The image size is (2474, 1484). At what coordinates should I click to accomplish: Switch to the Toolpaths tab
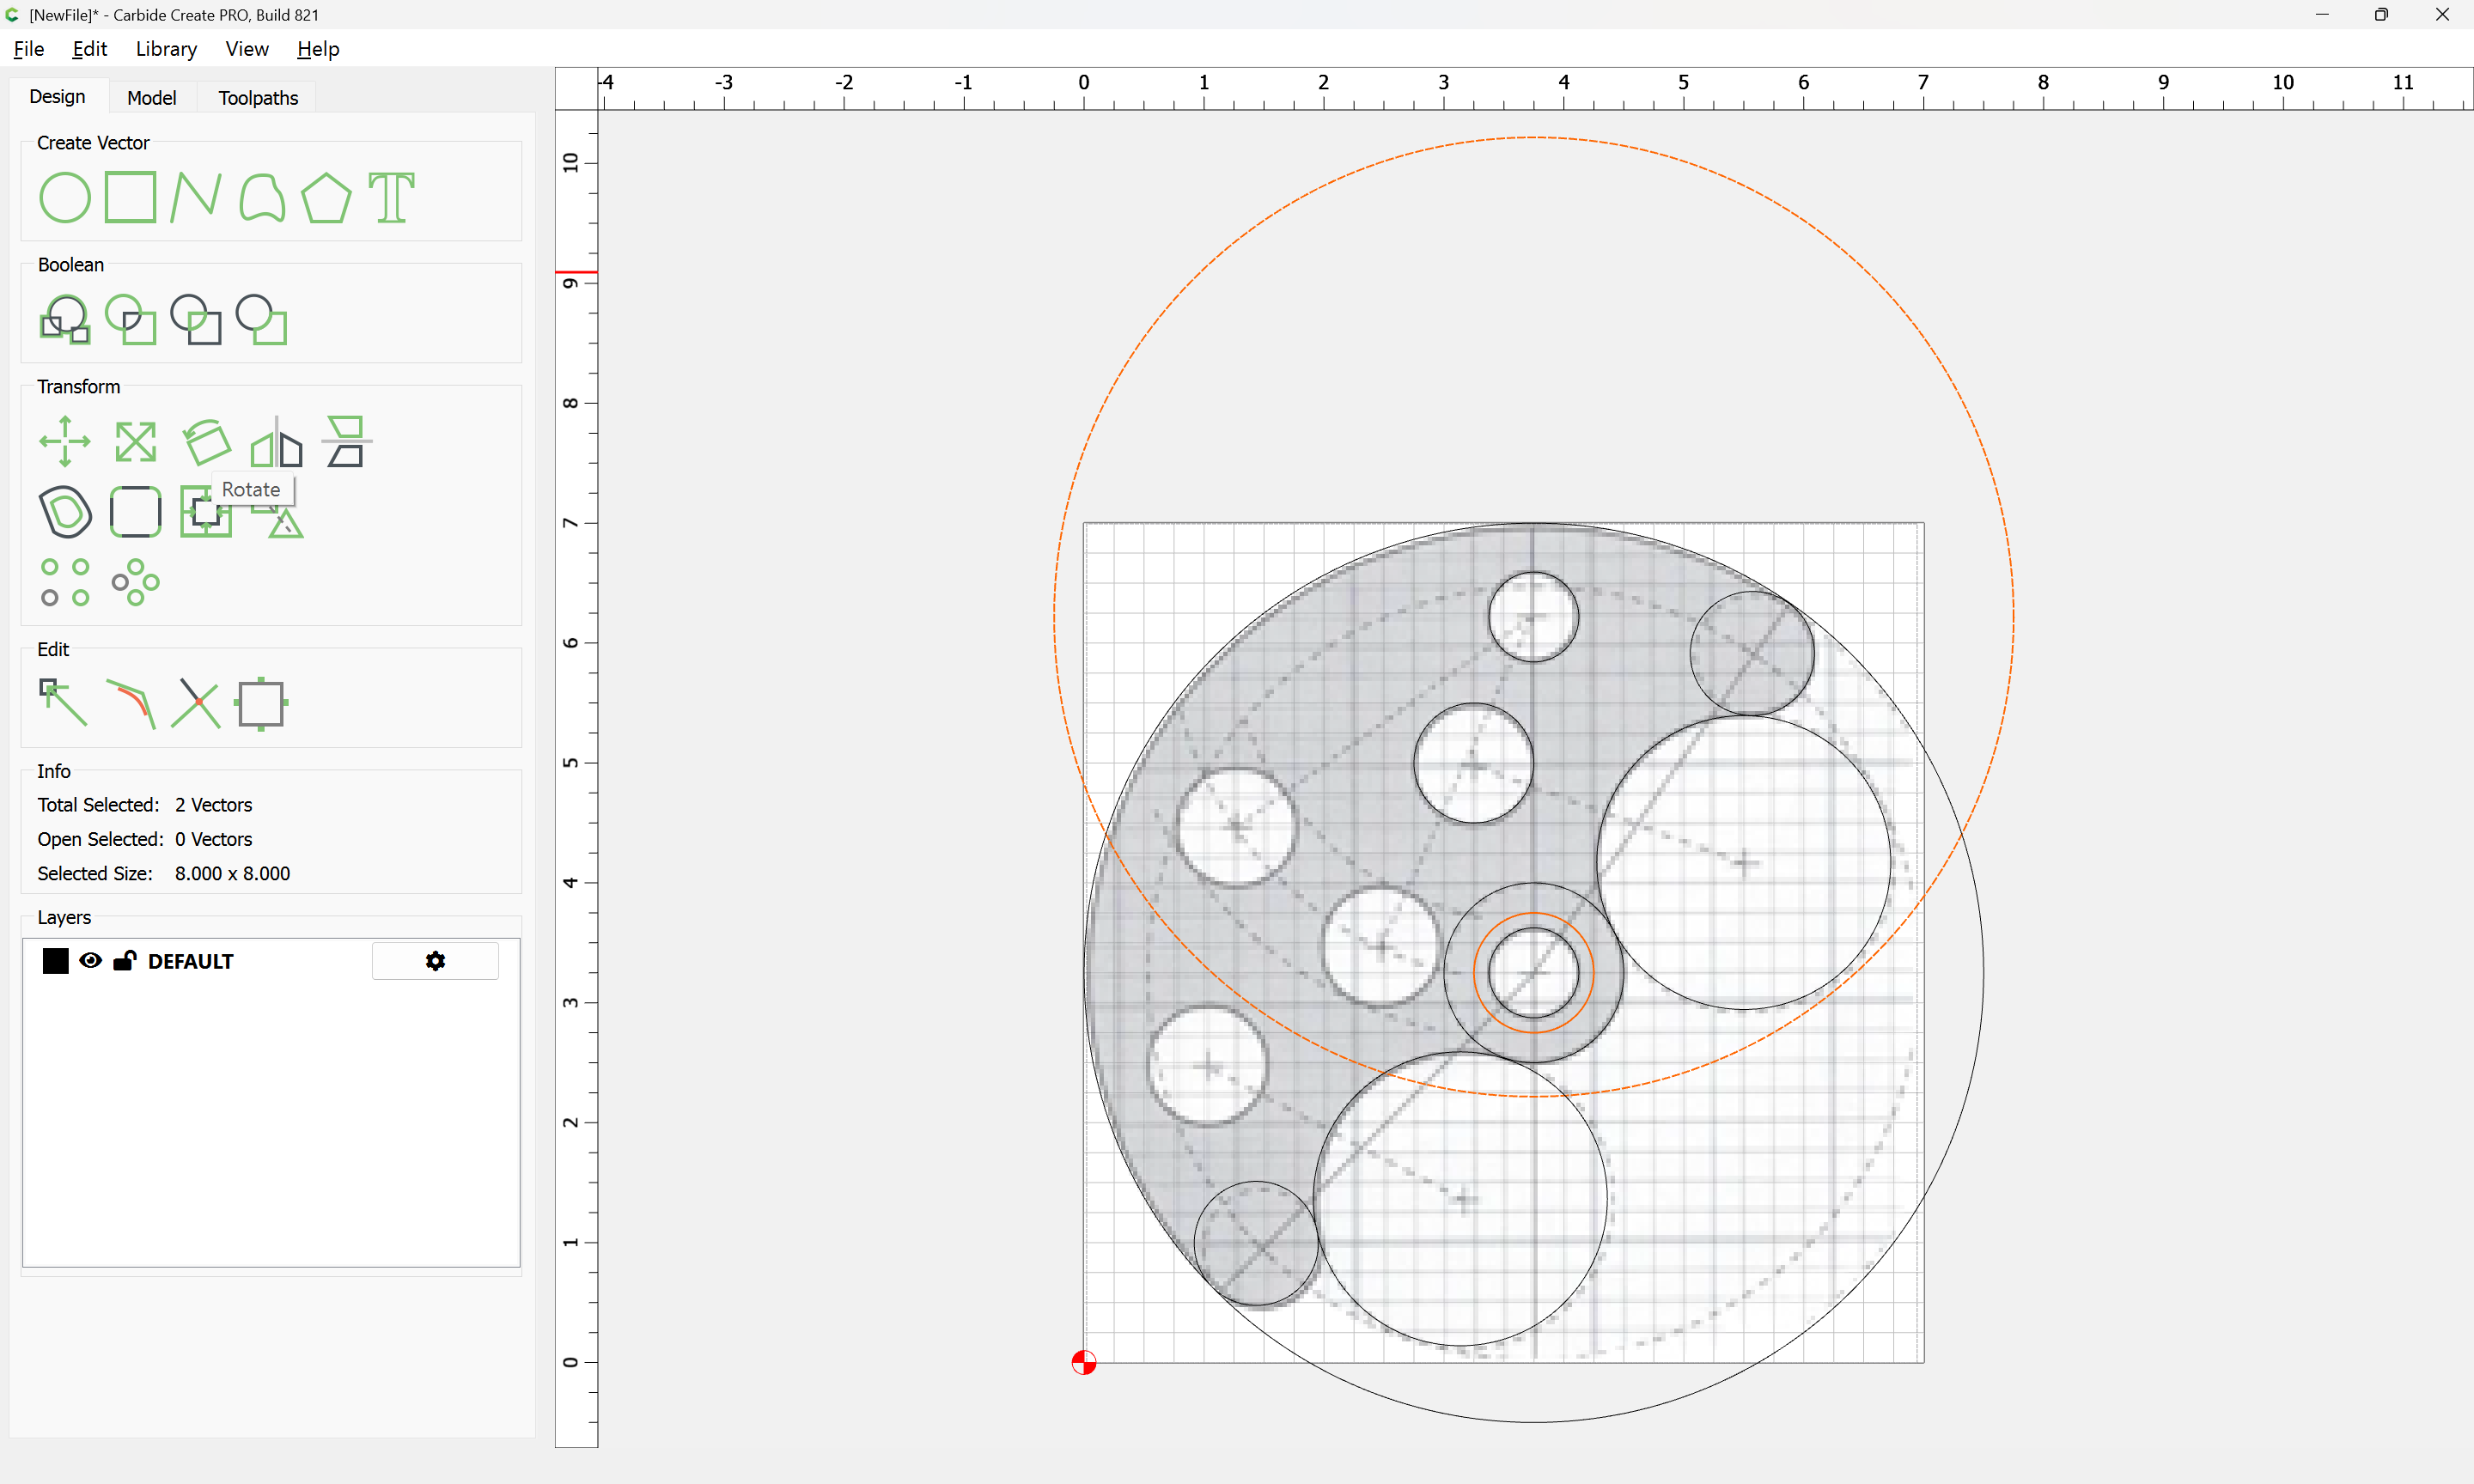pos(258,97)
